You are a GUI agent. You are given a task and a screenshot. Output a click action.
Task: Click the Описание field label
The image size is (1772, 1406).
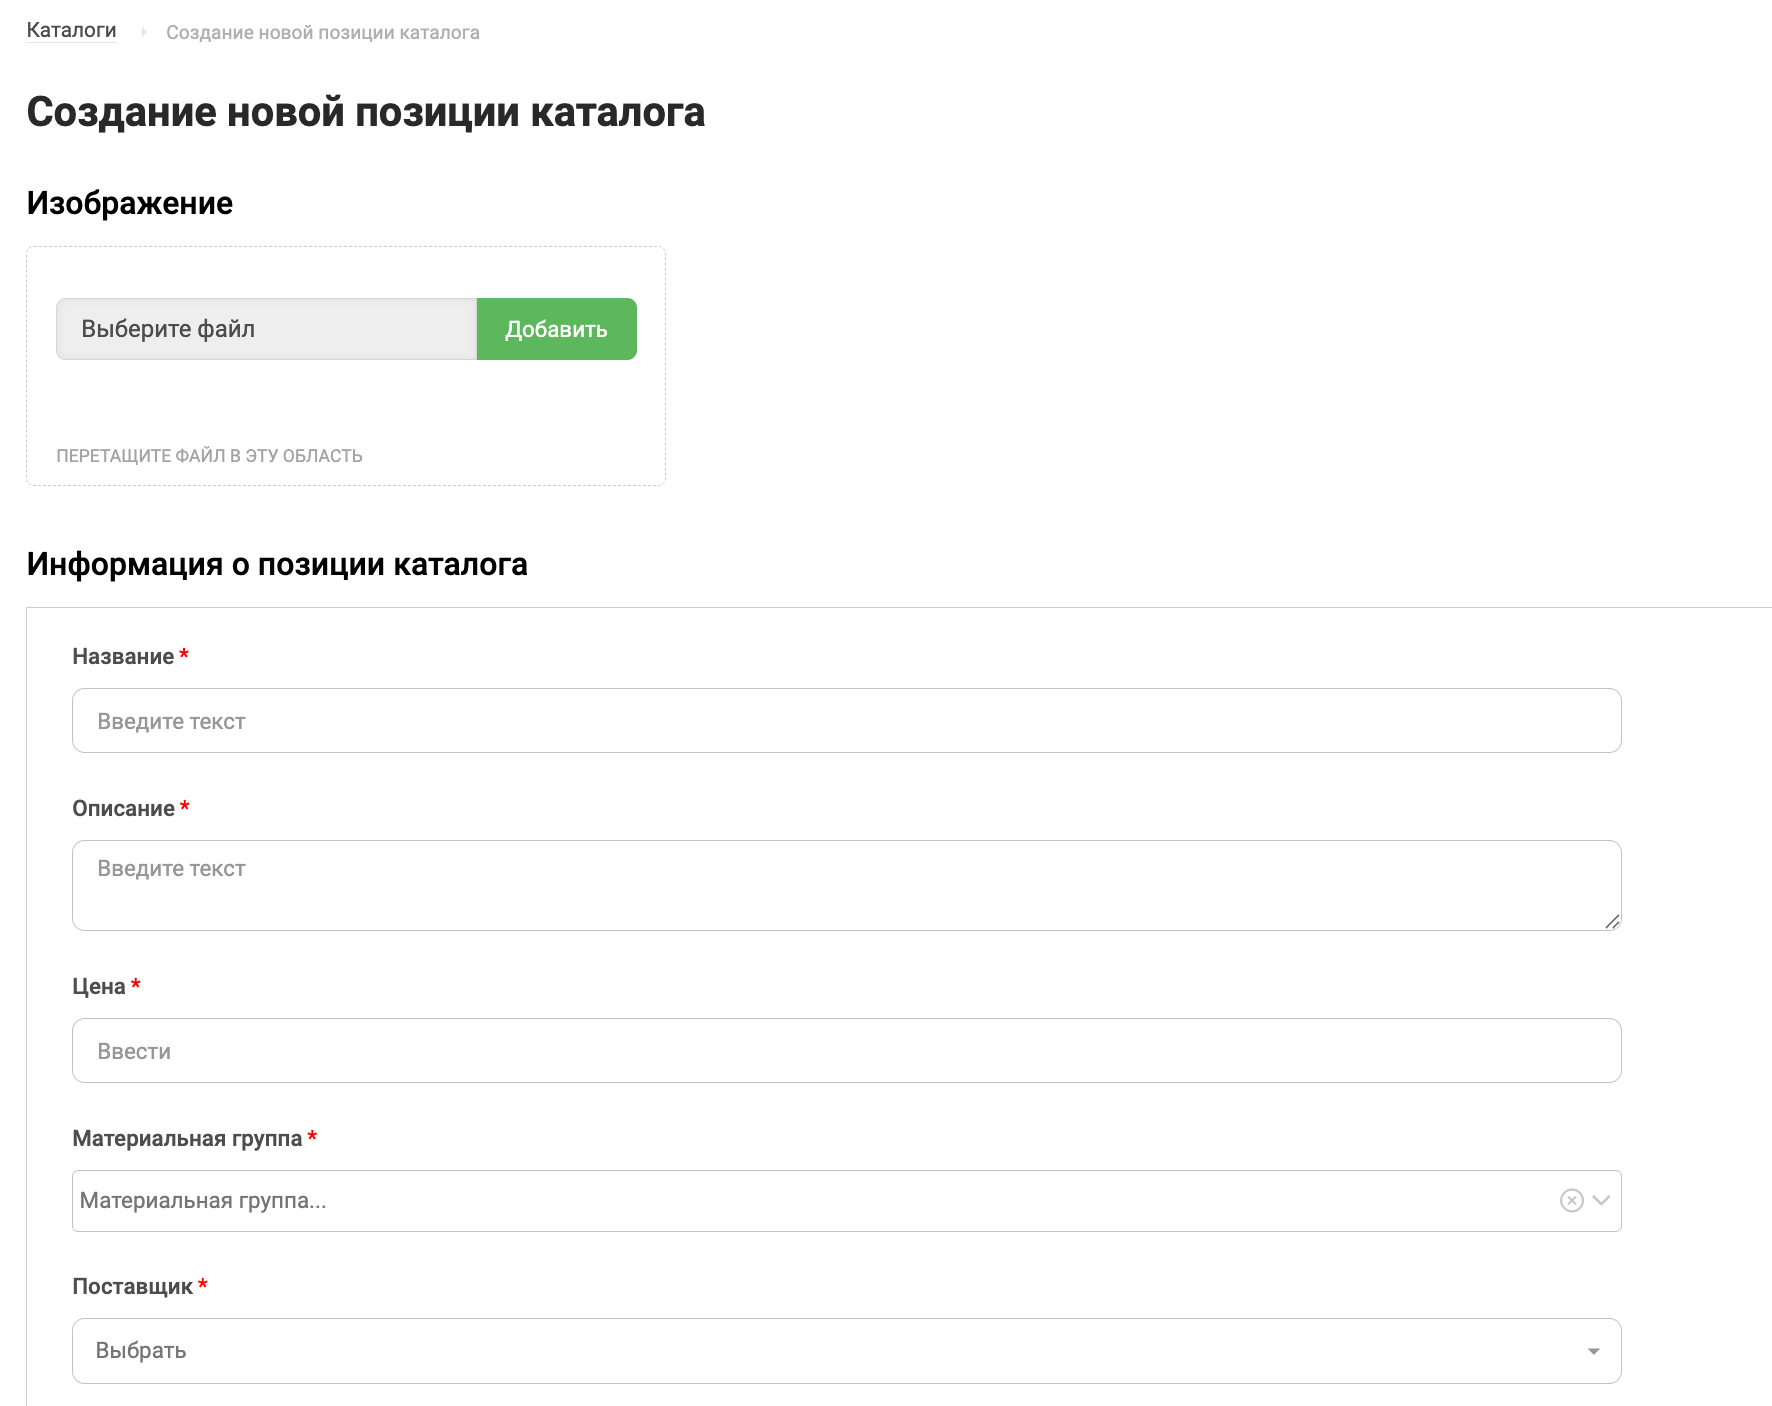123,809
